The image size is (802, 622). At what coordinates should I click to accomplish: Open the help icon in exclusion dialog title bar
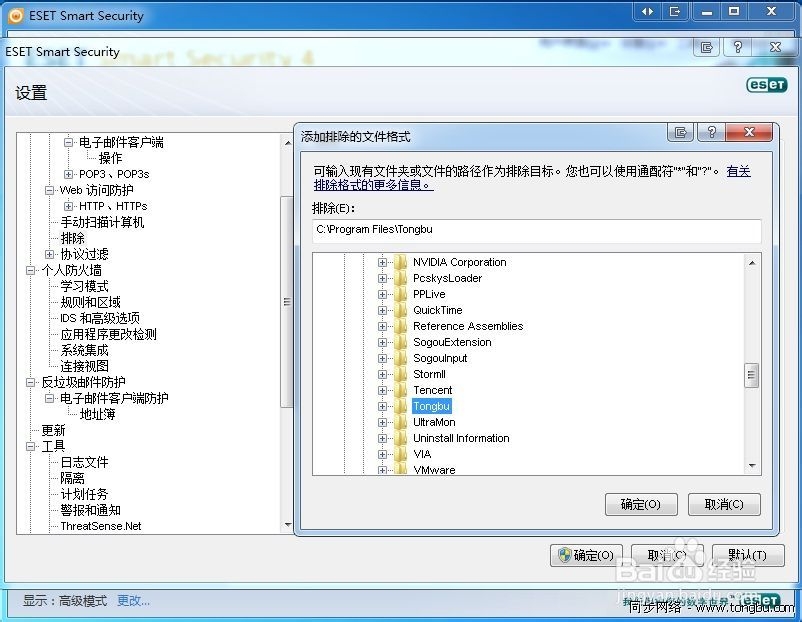point(711,132)
